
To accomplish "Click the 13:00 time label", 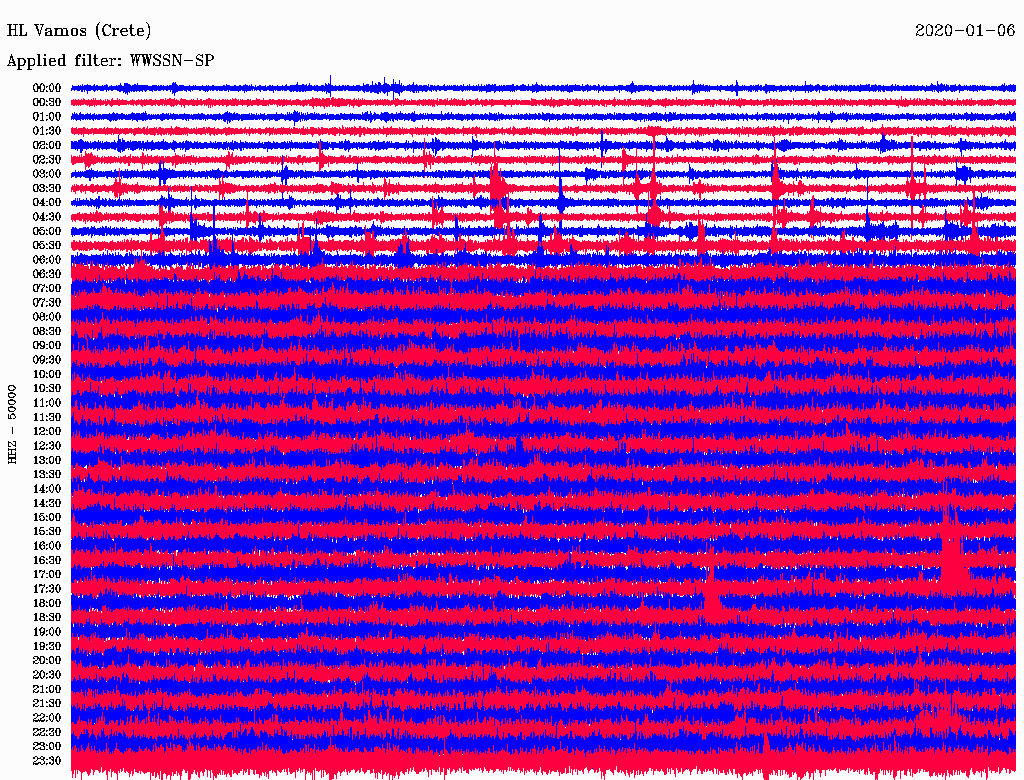I will pyautogui.click(x=47, y=460).
